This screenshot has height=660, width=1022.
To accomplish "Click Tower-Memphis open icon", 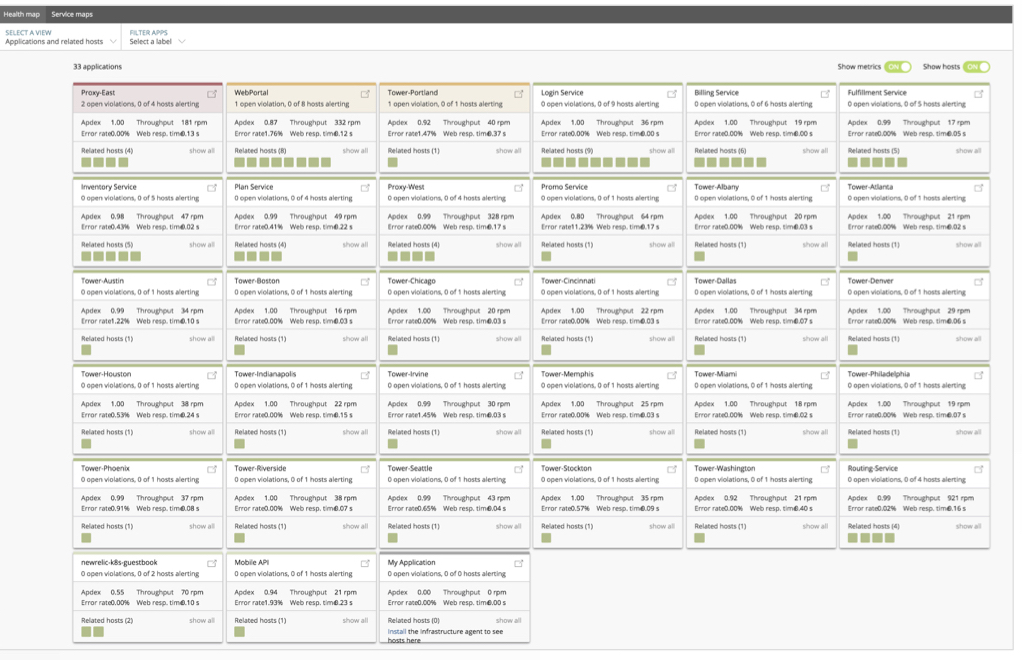I will coord(672,375).
